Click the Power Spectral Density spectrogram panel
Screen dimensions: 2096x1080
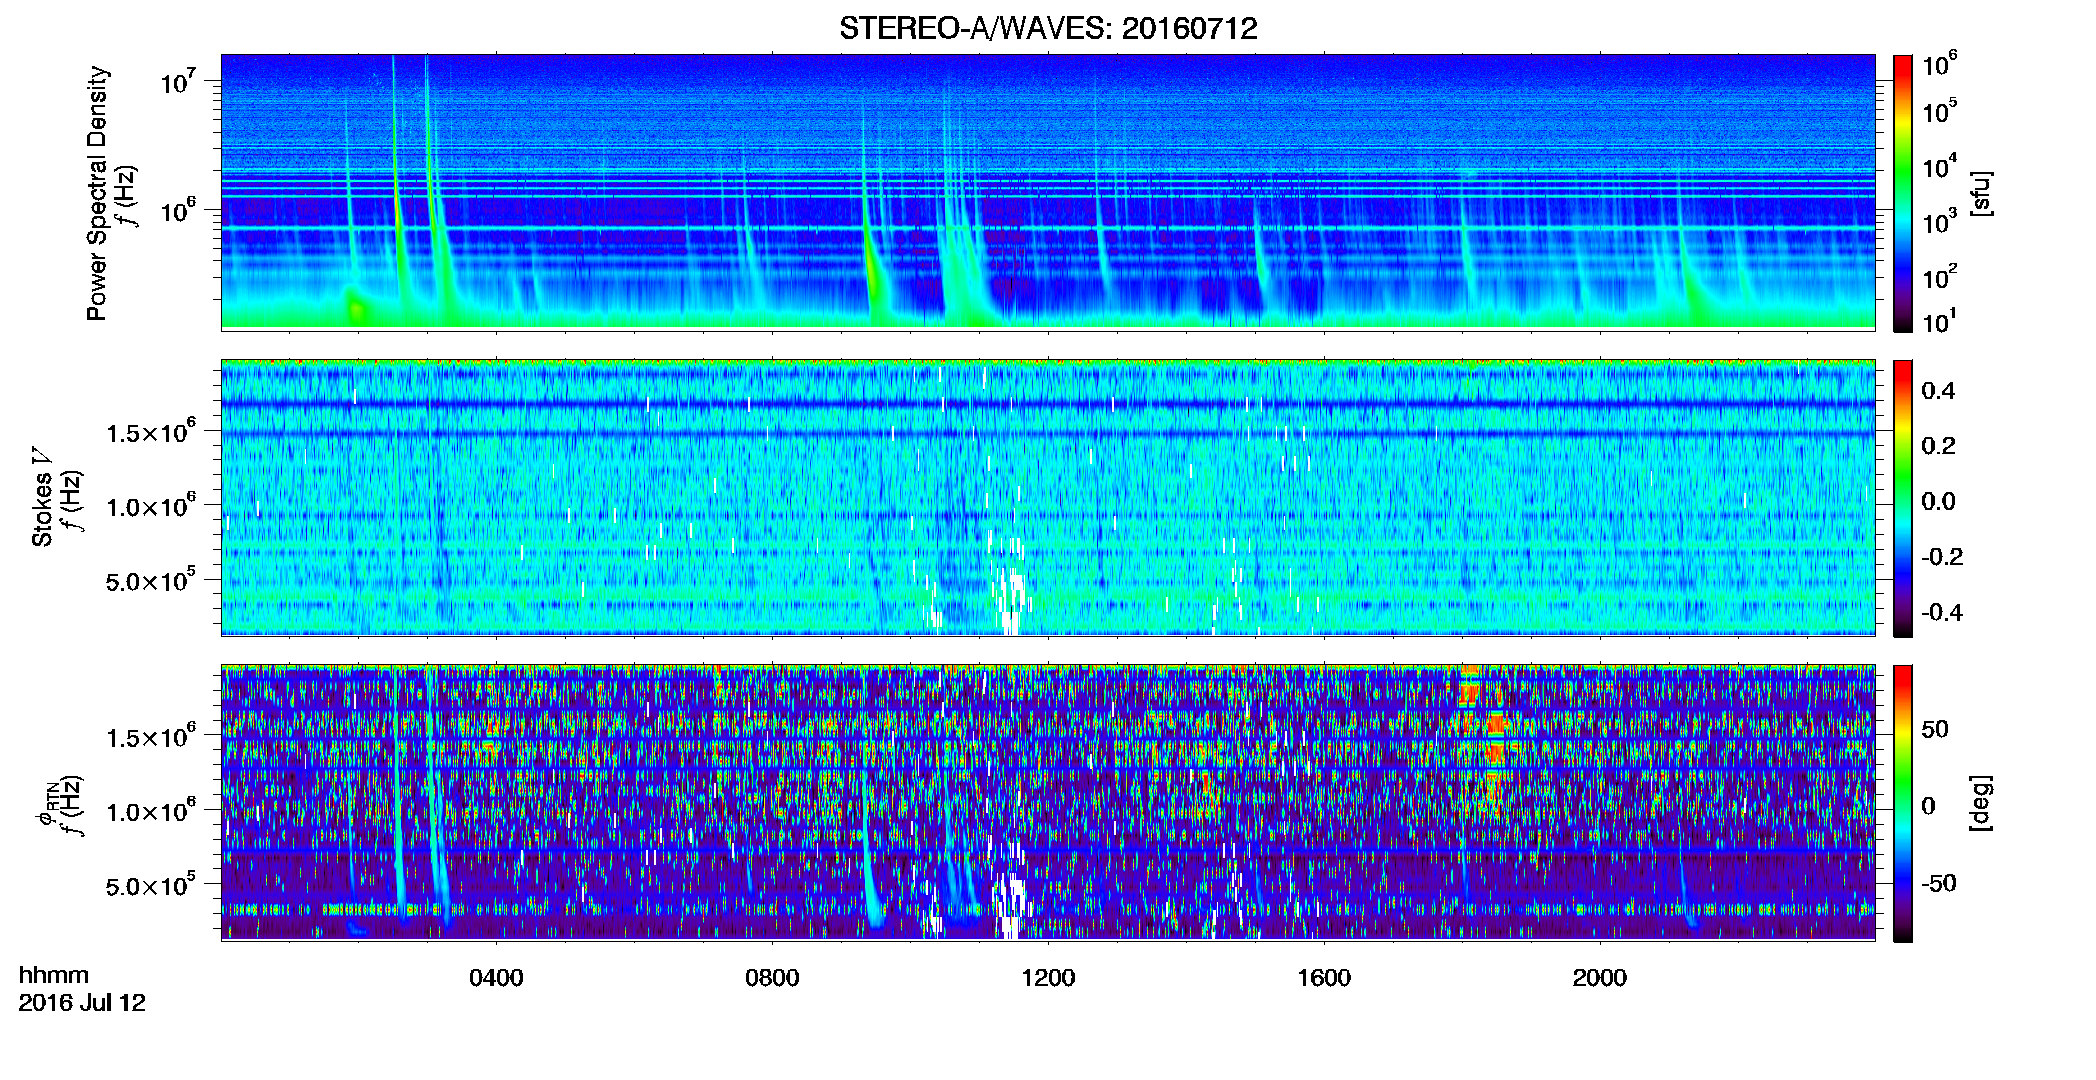coord(1048,192)
